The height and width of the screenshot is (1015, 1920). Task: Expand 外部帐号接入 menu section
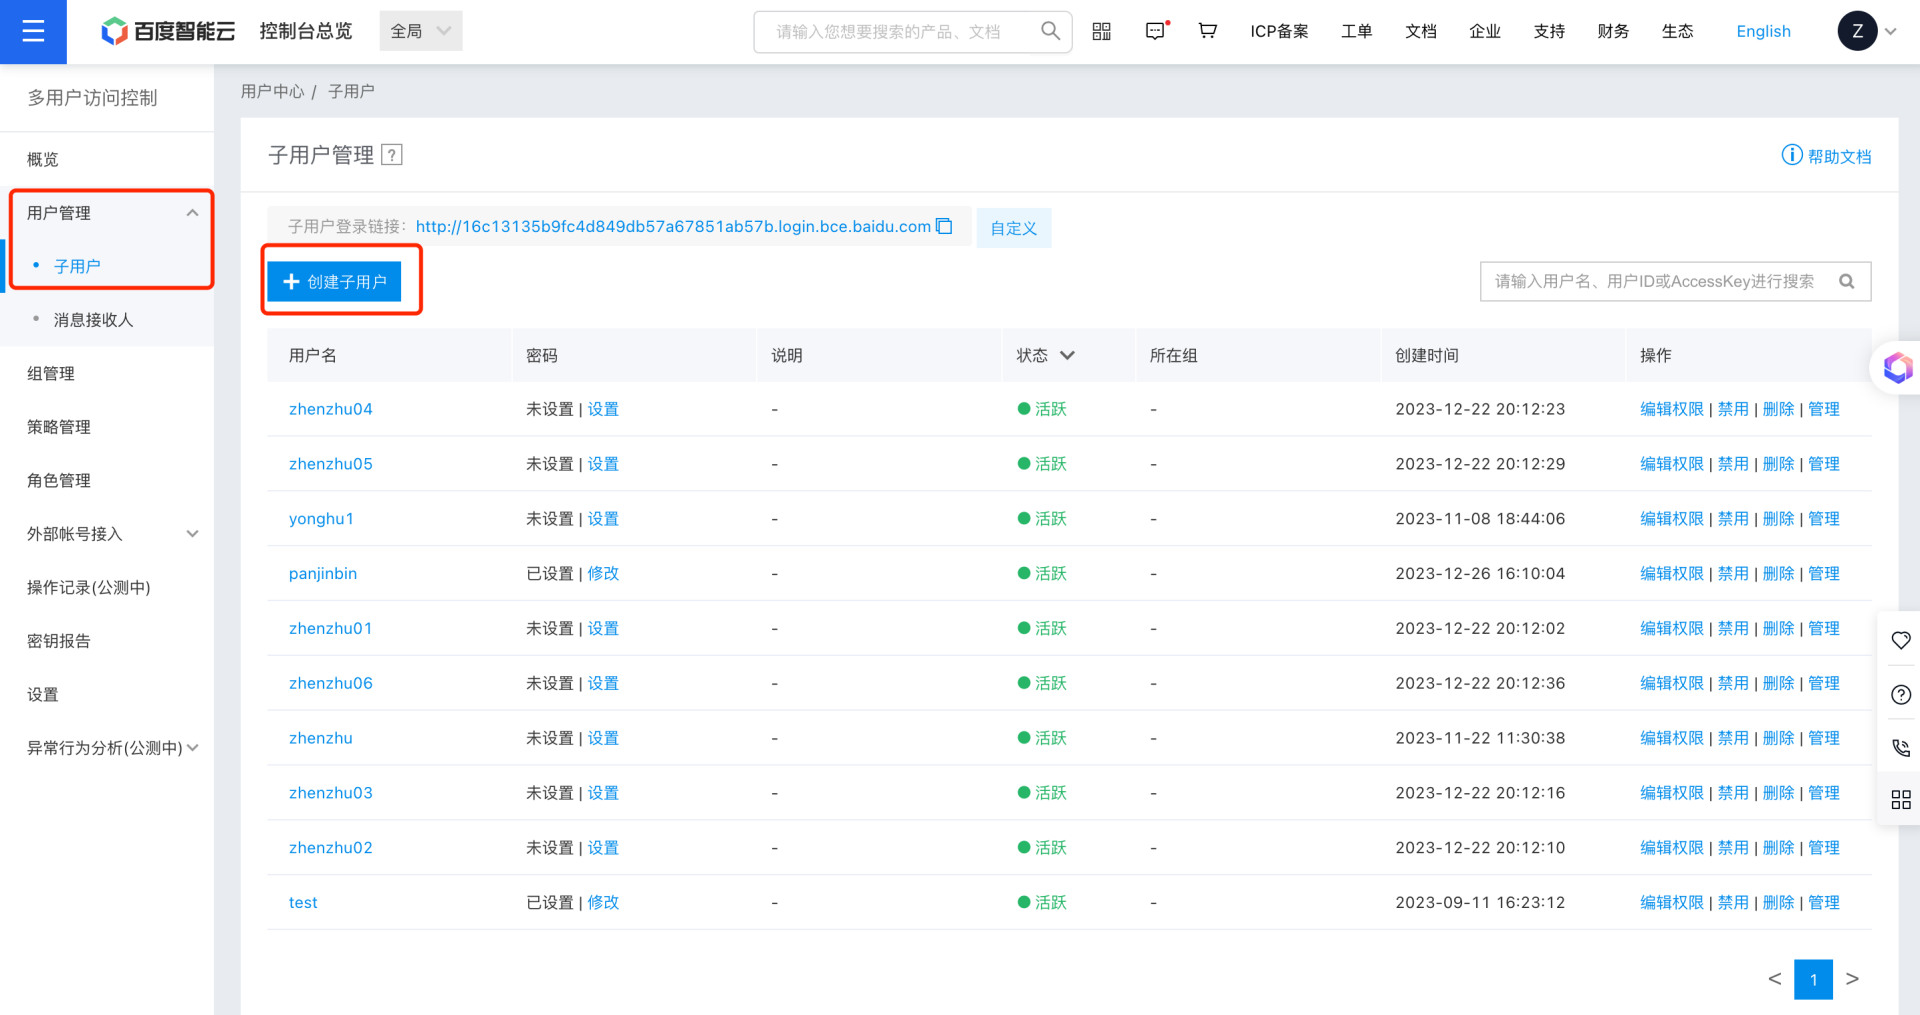click(x=192, y=534)
